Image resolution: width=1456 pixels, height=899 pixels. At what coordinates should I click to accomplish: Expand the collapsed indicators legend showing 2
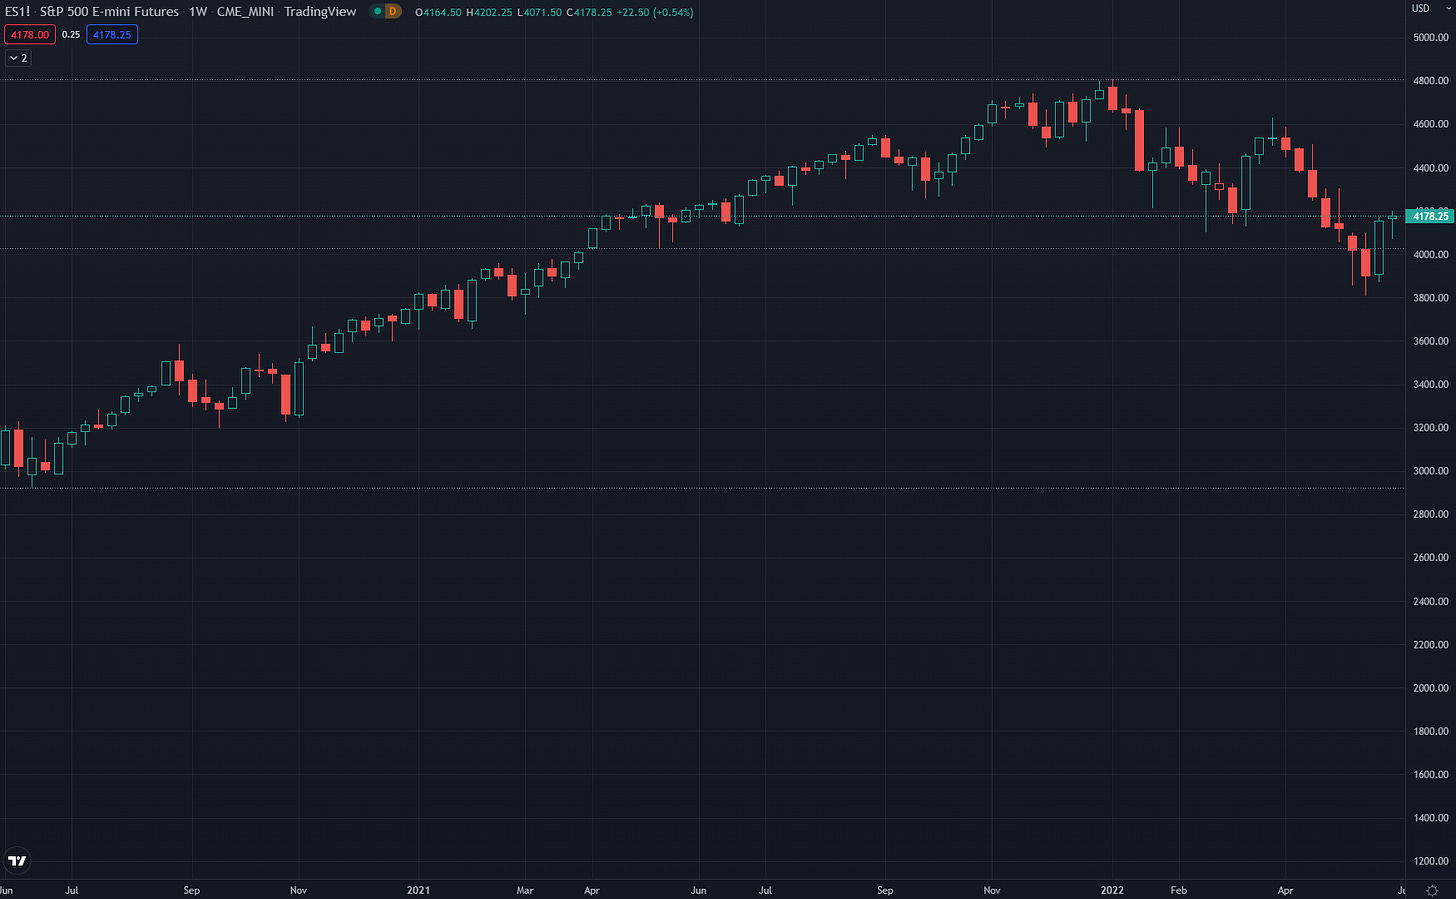tap(18, 58)
